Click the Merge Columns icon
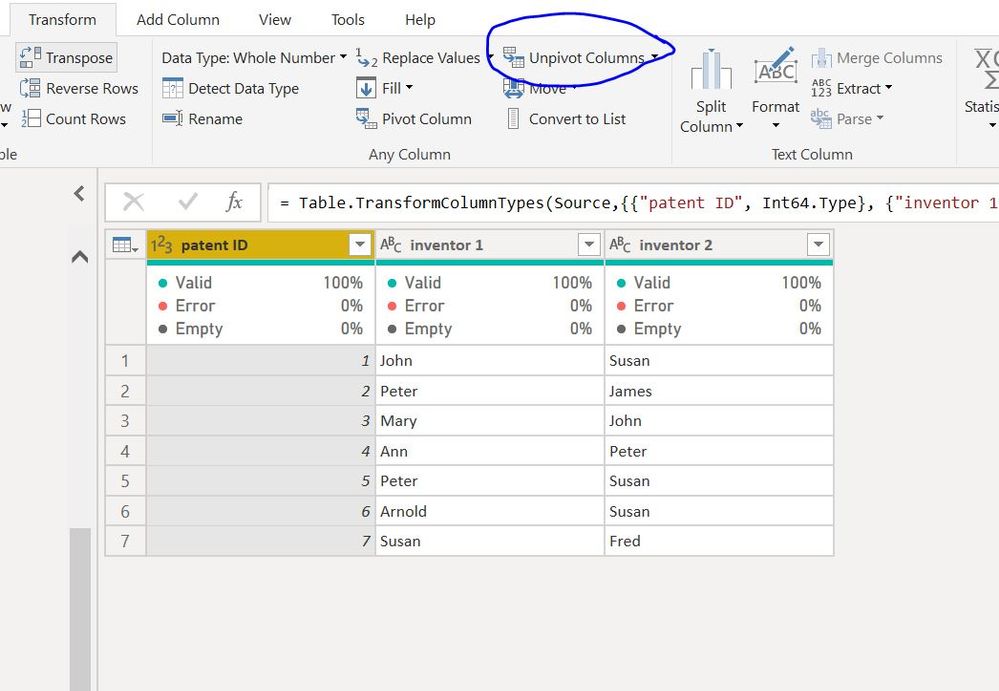999x691 pixels. tap(821, 58)
